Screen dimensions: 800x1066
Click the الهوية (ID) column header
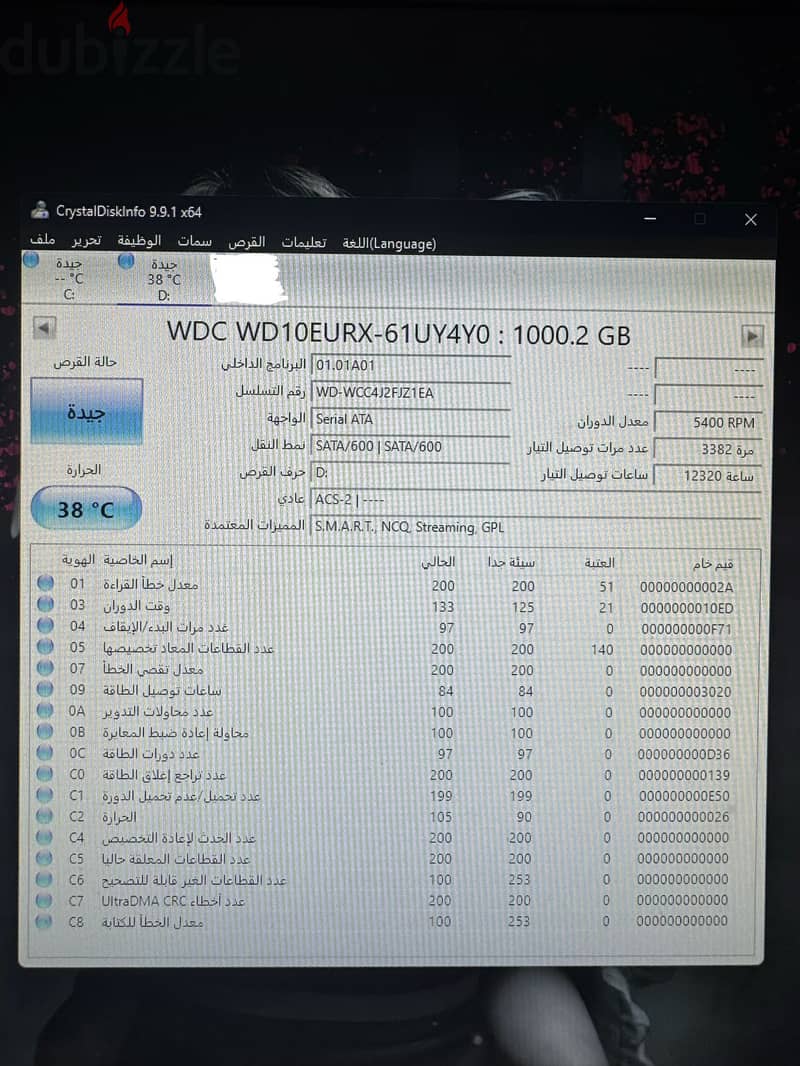(x=77, y=560)
